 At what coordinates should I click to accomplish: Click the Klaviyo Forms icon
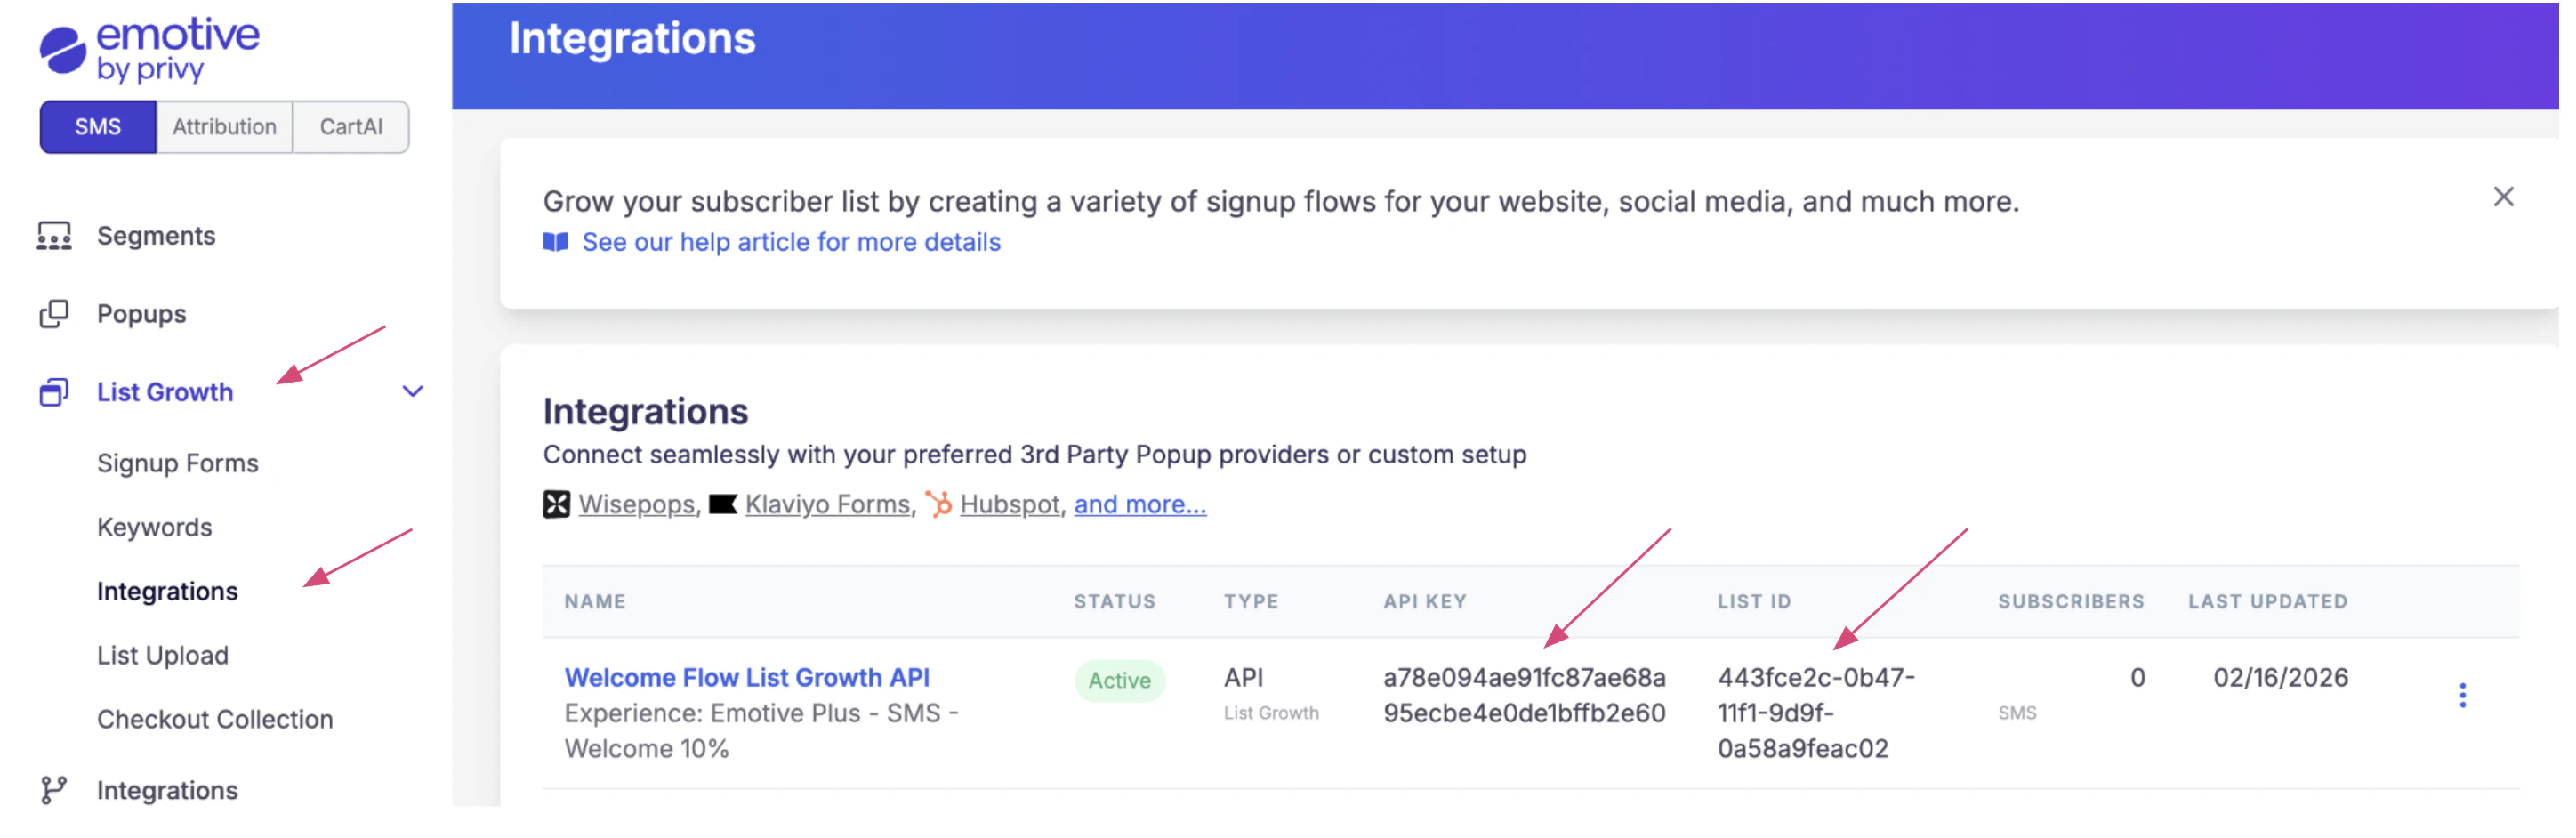point(722,504)
